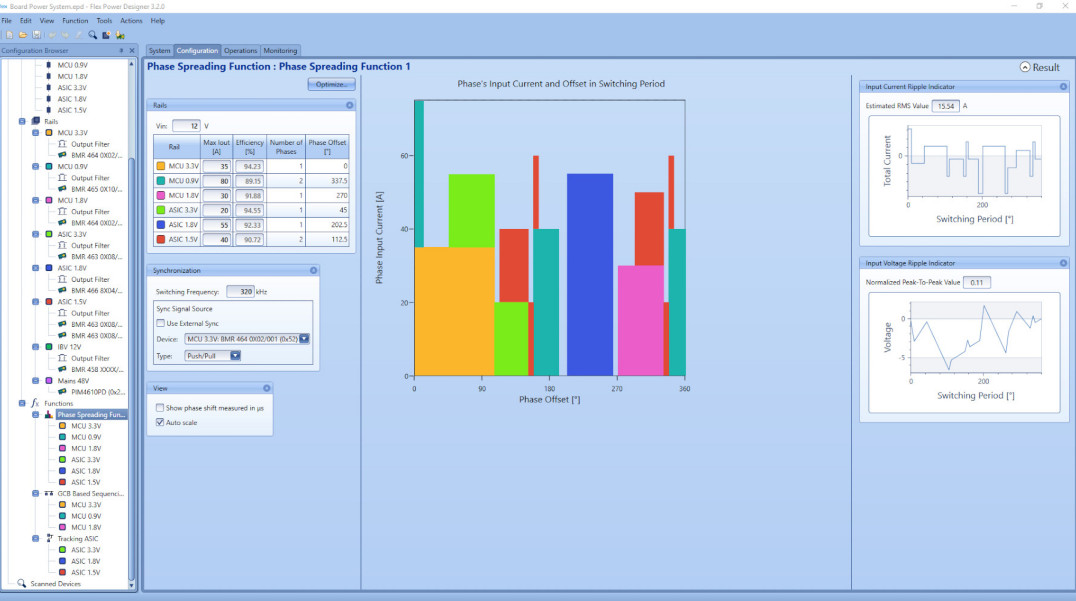Screen dimensions: 1076x601
Task: Enable the Use External Sync checkbox
Action: pos(161,323)
